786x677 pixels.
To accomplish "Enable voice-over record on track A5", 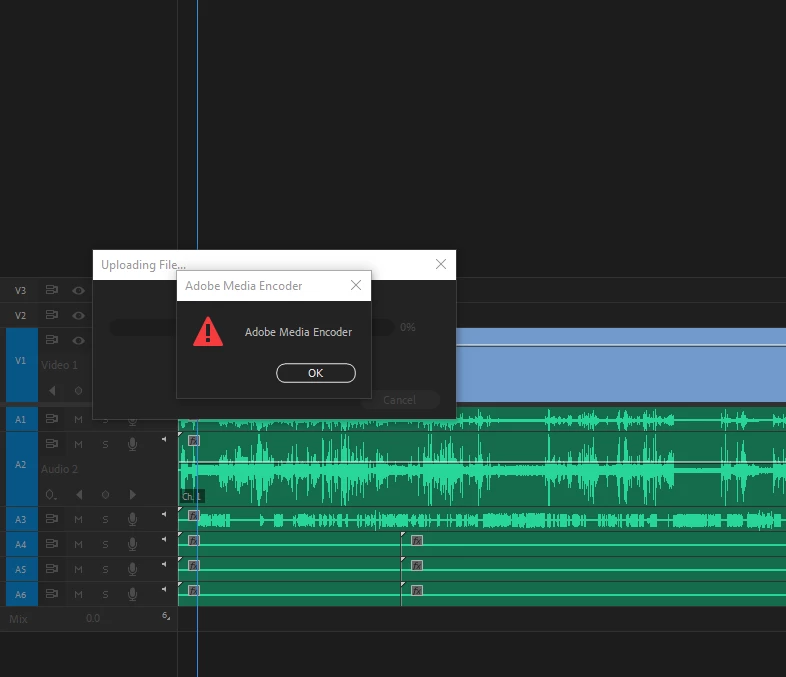I will pos(132,570).
